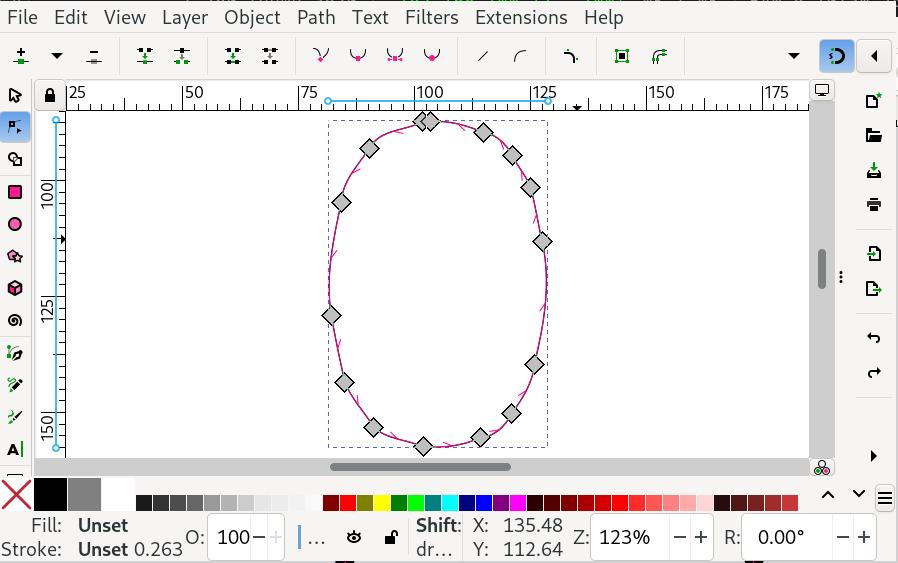The height and width of the screenshot is (563, 898).
Task: Click Delete selected nodes button
Action: [94, 56]
